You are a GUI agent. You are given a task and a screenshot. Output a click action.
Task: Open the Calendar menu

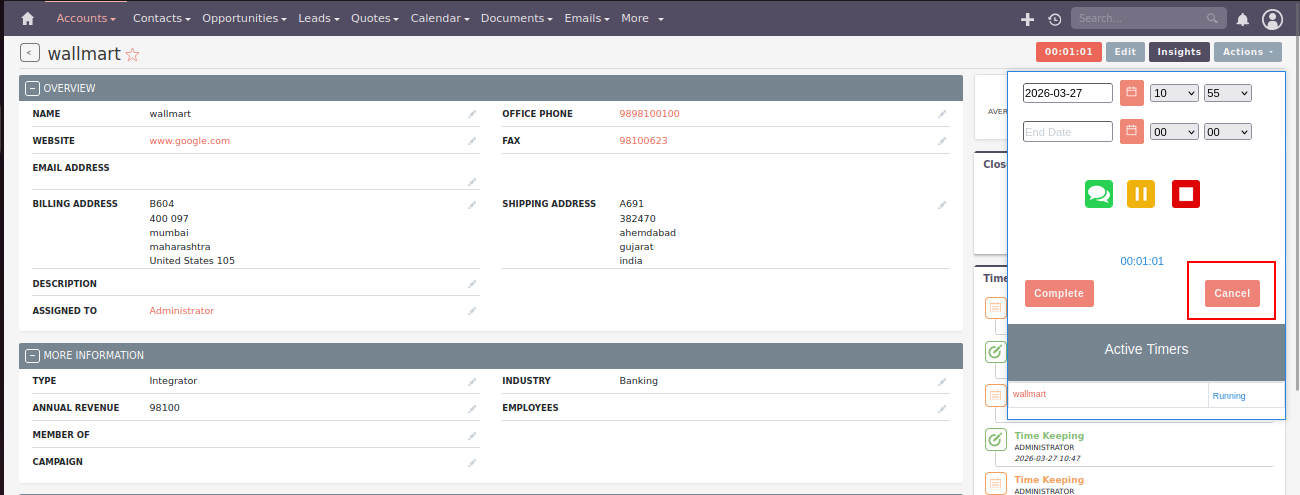coord(440,19)
